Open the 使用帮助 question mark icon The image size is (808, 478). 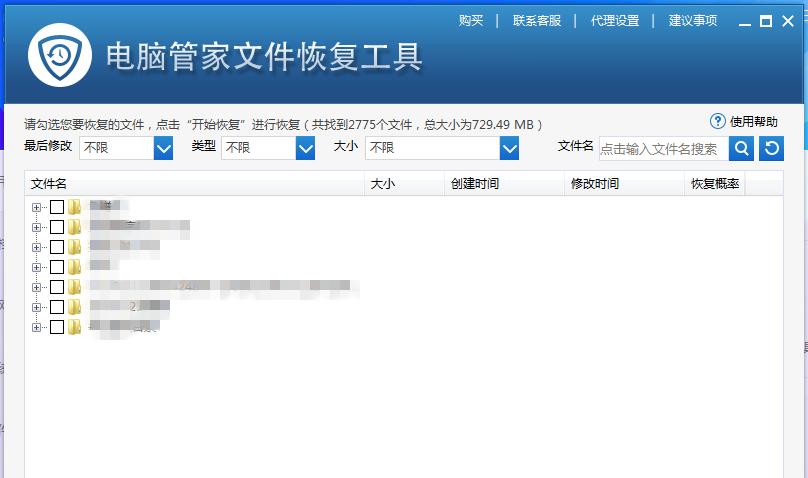pyautogui.click(x=717, y=122)
